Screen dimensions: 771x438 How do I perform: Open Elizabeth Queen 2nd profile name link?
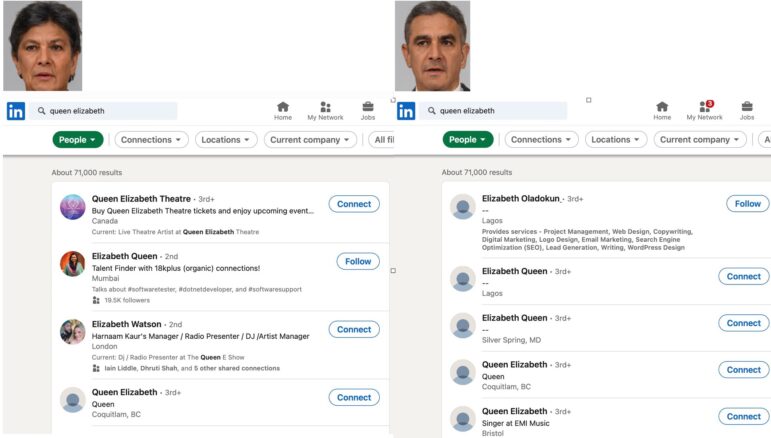pyautogui.click(x=124, y=256)
